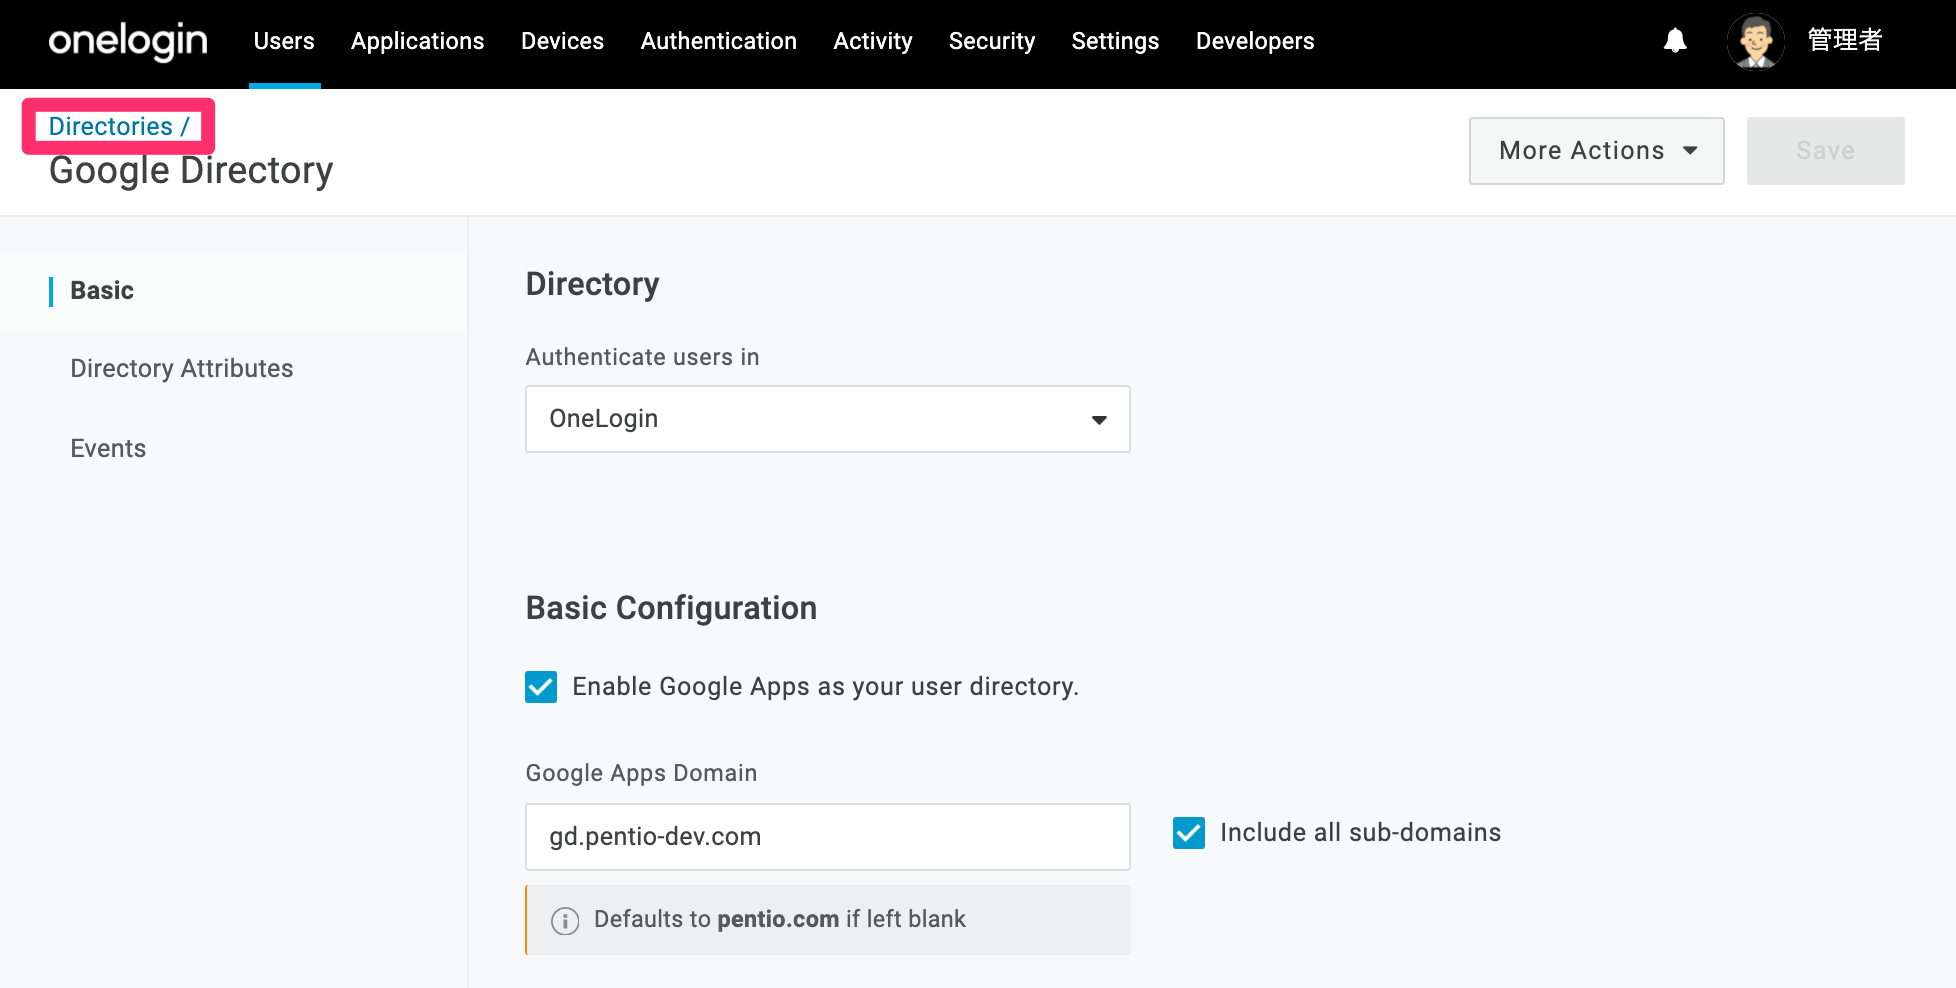This screenshot has height=988, width=1956.
Task: Click the user avatar picture
Action: [1756, 41]
